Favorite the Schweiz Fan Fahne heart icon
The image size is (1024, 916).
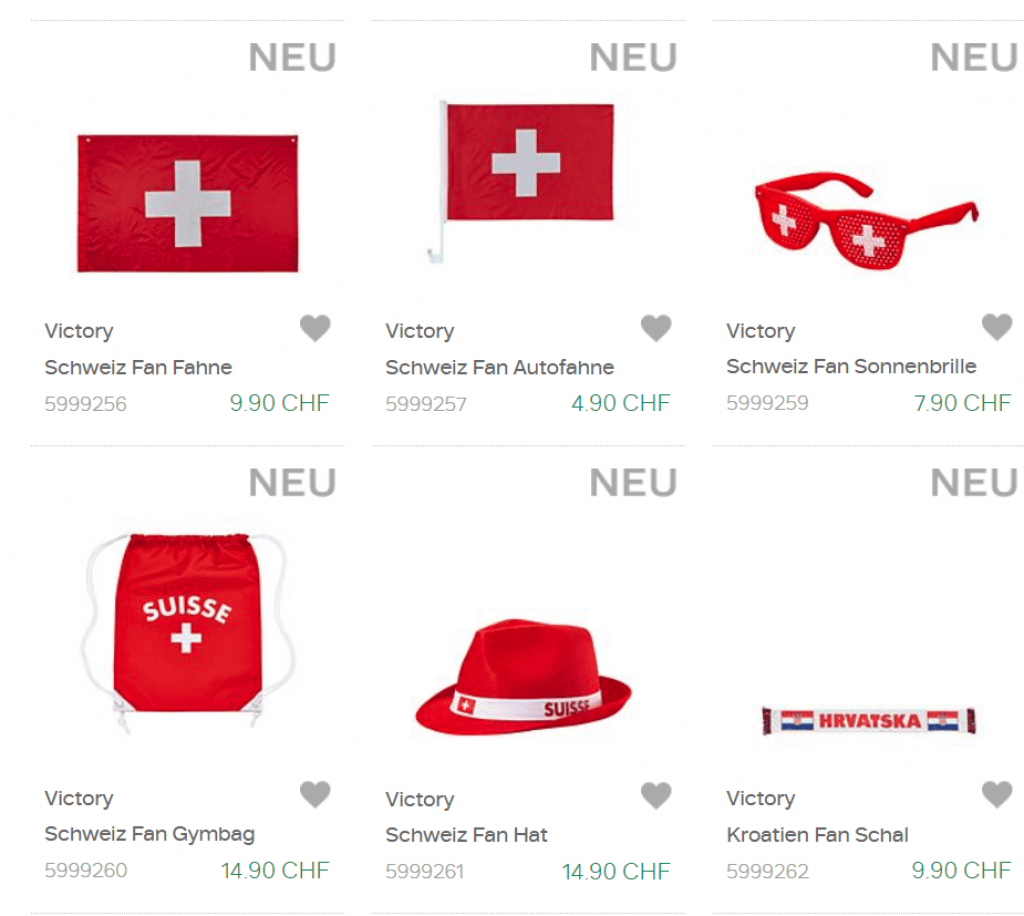(315, 328)
